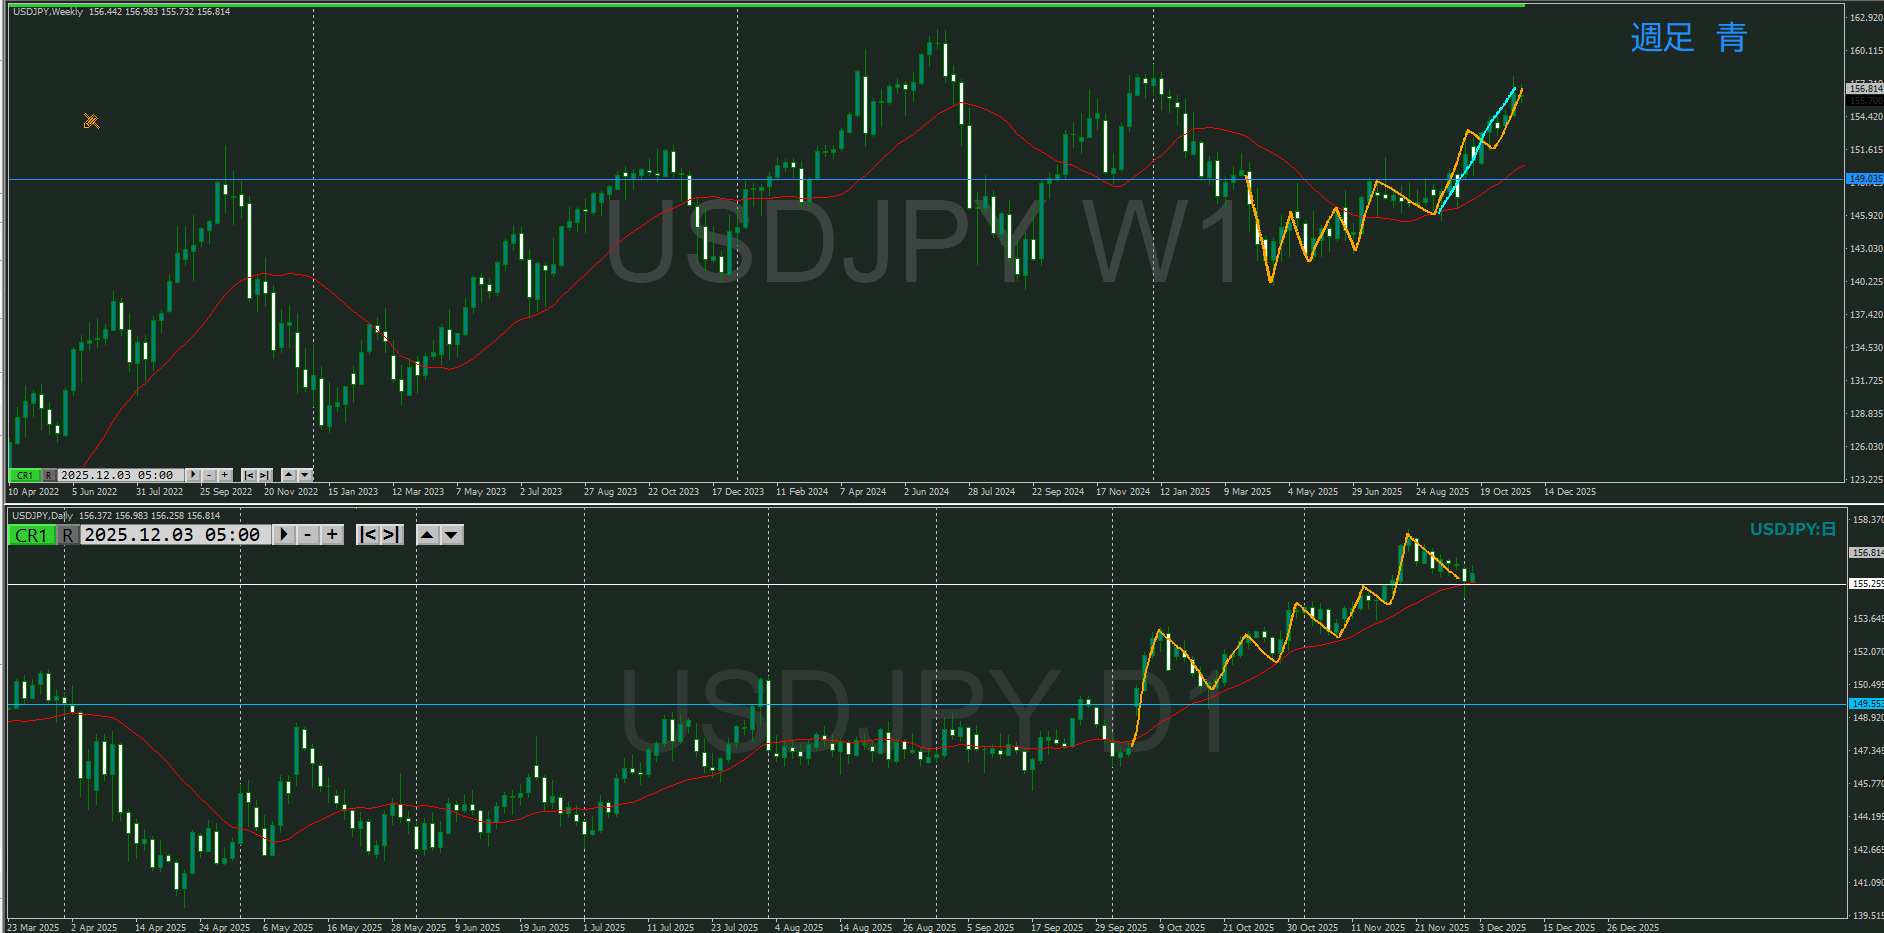The width and height of the screenshot is (1884, 933).
Task: Toggle the gray R button on the daily chart
Action: pyautogui.click(x=67, y=535)
